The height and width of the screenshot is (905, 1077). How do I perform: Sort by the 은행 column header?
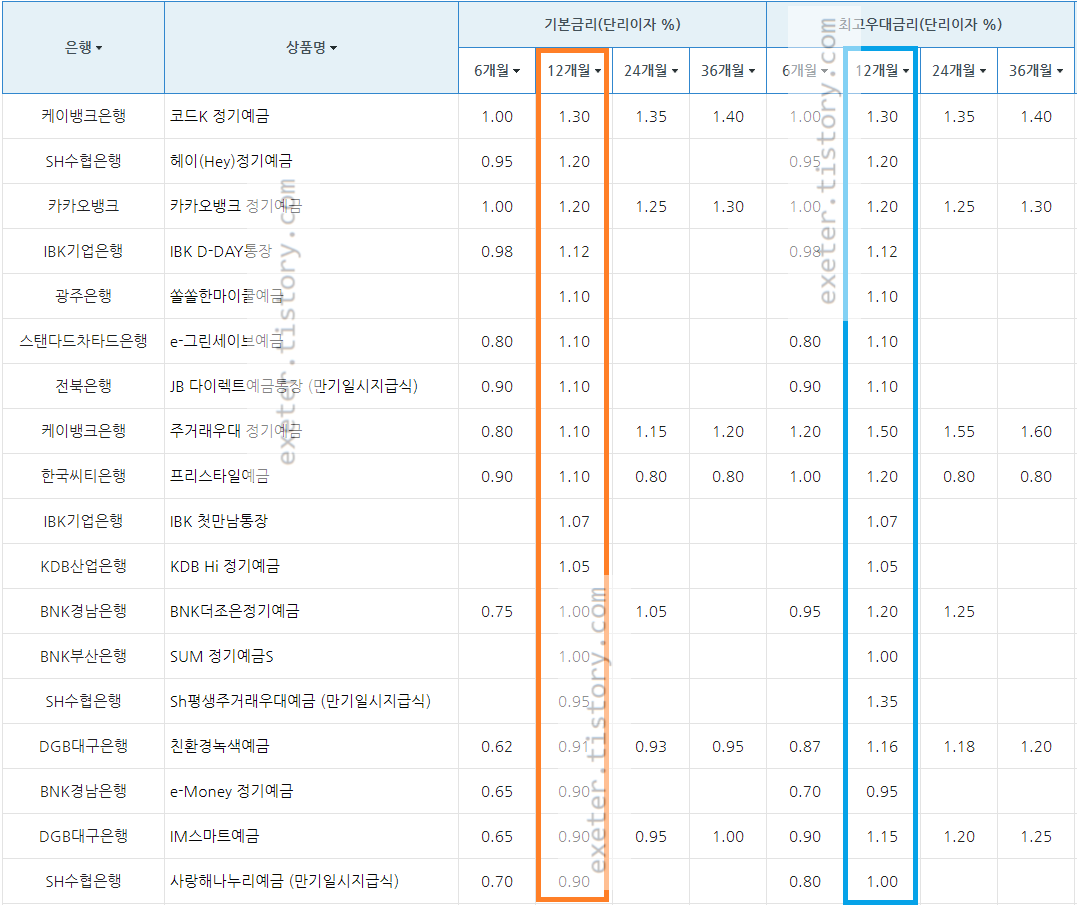pyautogui.click(x=83, y=47)
